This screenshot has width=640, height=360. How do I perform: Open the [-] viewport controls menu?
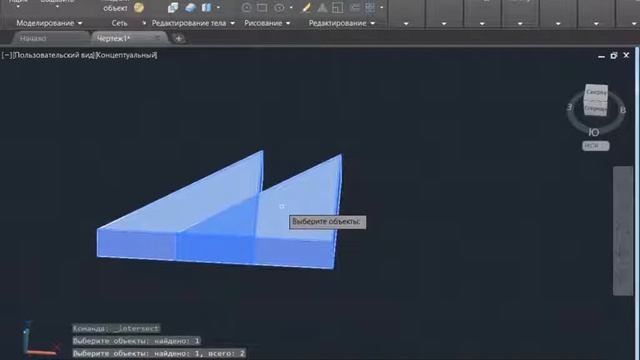[7, 55]
